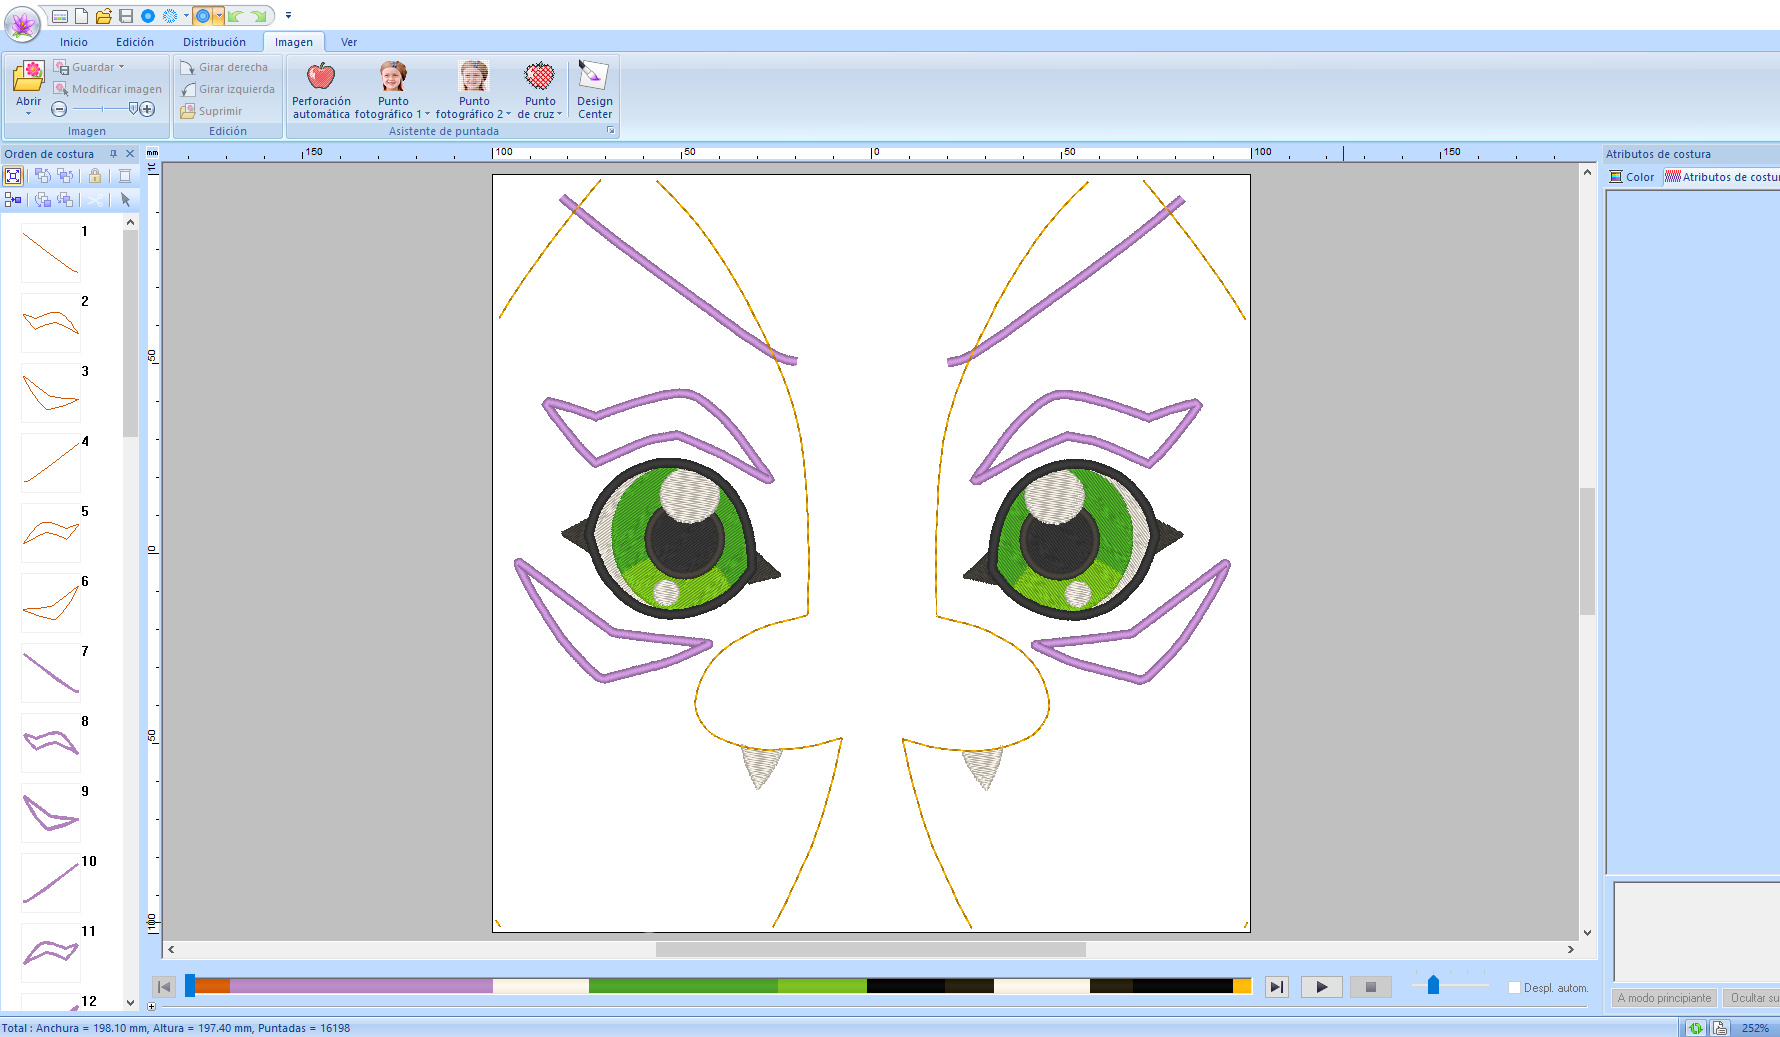Expand the Guardar dropdown arrow
Screen dimensions: 1780x1037
122,67
